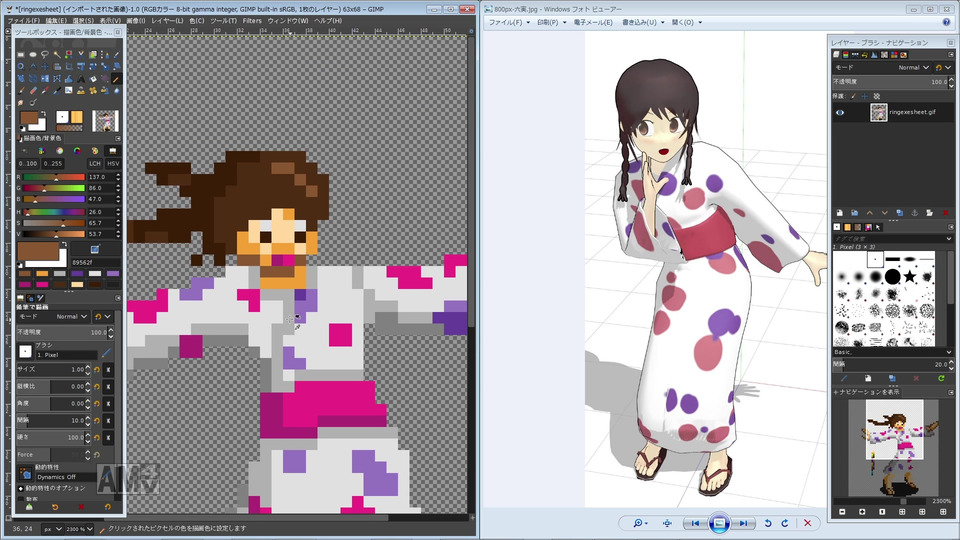The height and width of the screenshot is (540, 960).
Task: Select the Rectangle Select tool in toolbox
Action: pos(21,54)
